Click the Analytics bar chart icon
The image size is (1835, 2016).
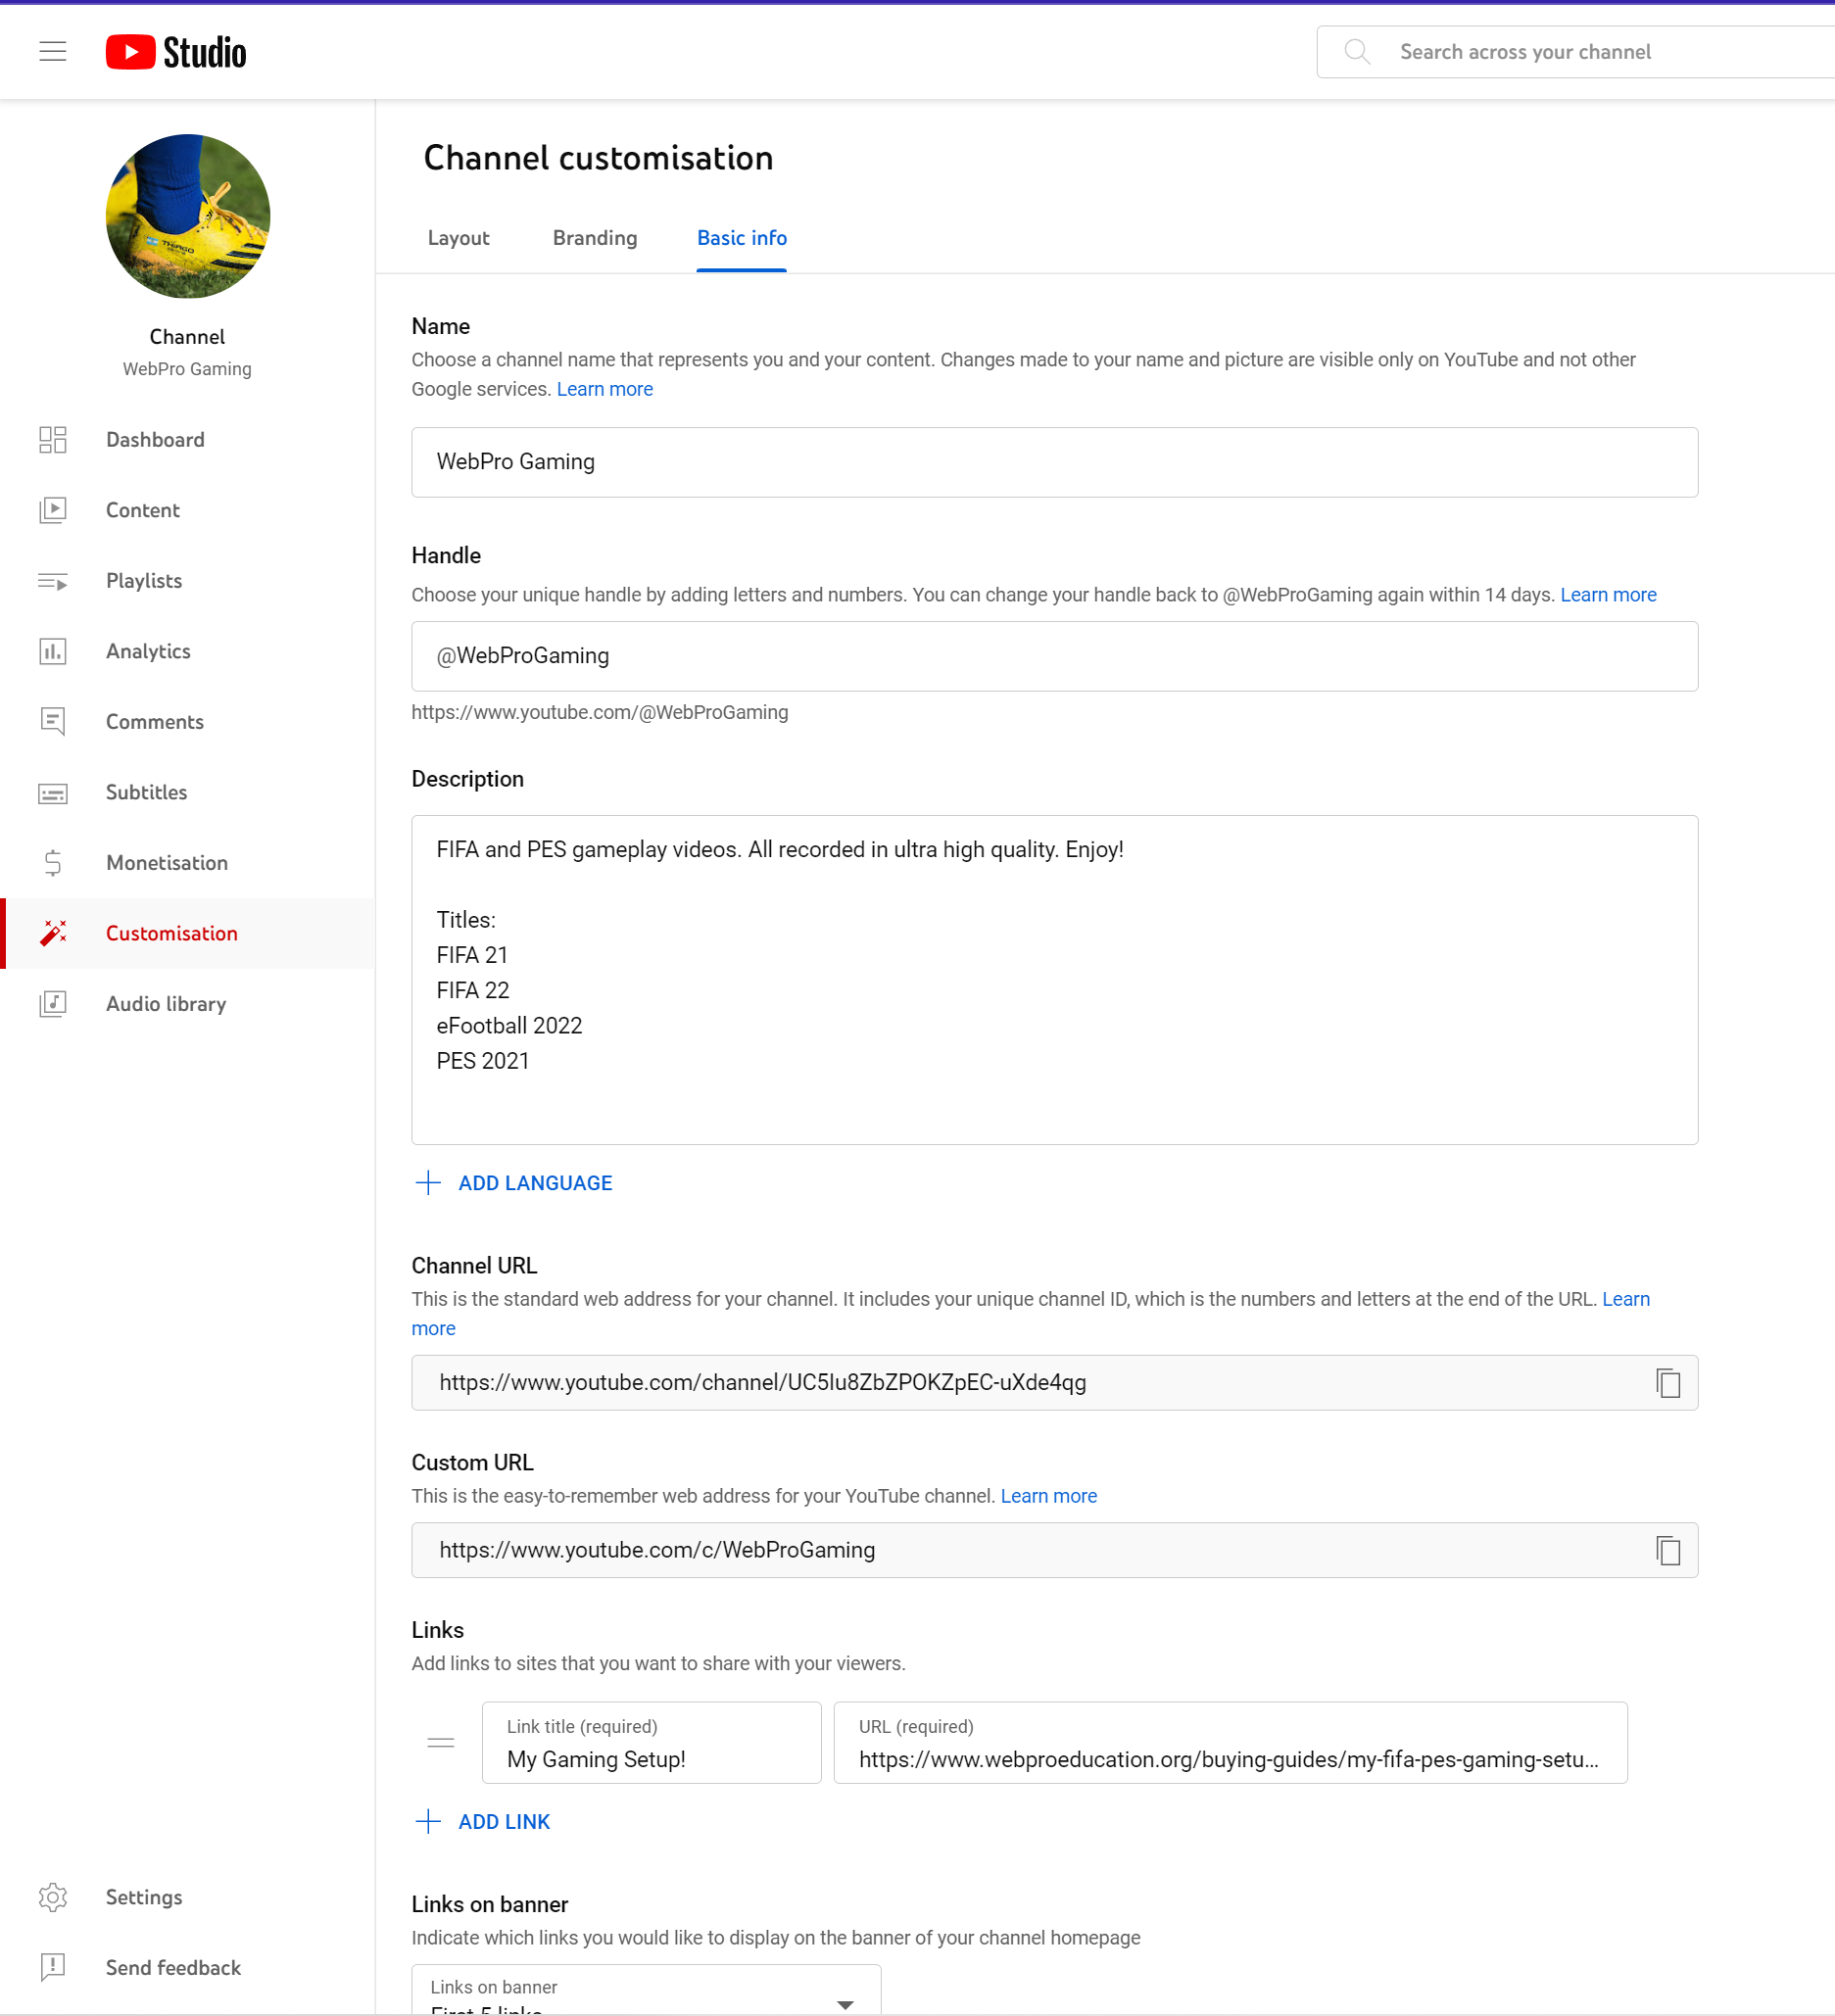click(x=53, y=651)
